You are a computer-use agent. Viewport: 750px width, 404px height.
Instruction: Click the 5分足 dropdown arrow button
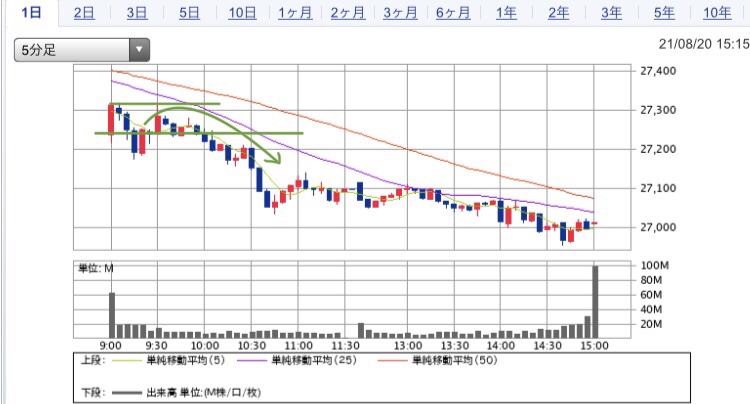tap(139, 50)
